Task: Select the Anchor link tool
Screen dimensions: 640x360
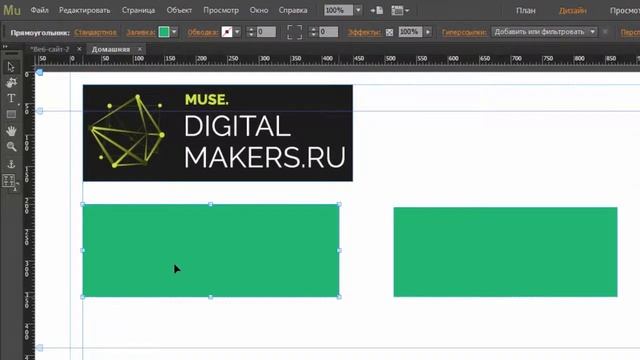Action: (11, 164)
